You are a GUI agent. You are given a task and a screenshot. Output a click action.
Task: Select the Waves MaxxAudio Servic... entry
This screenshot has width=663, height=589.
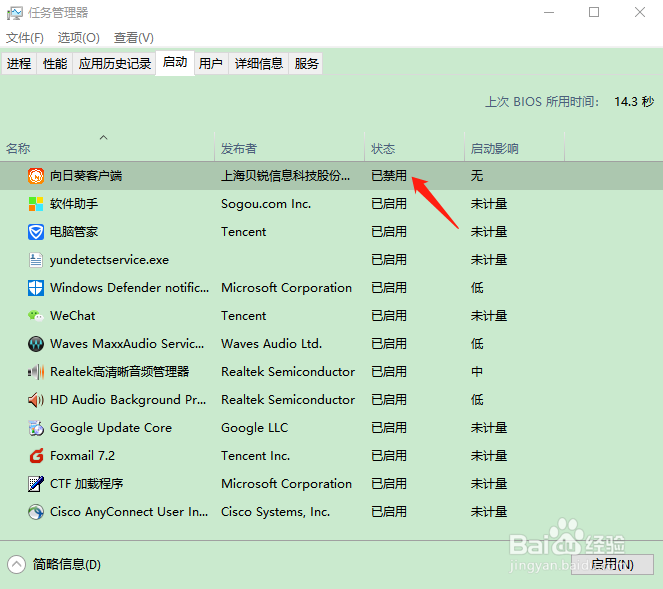pos(127,344)
